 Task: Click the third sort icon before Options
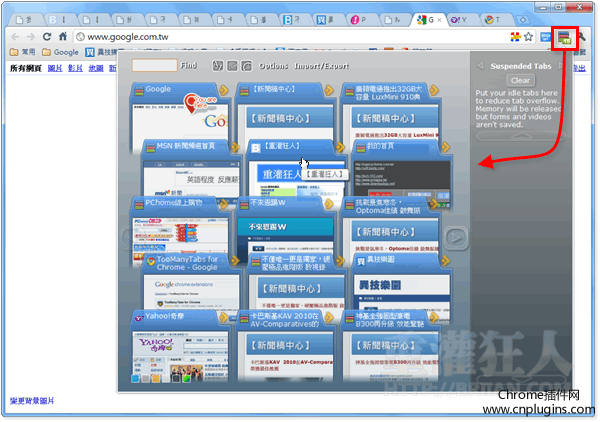pos(247,66)
